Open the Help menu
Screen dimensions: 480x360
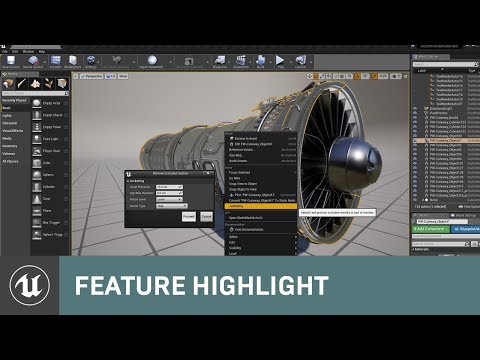42,52
